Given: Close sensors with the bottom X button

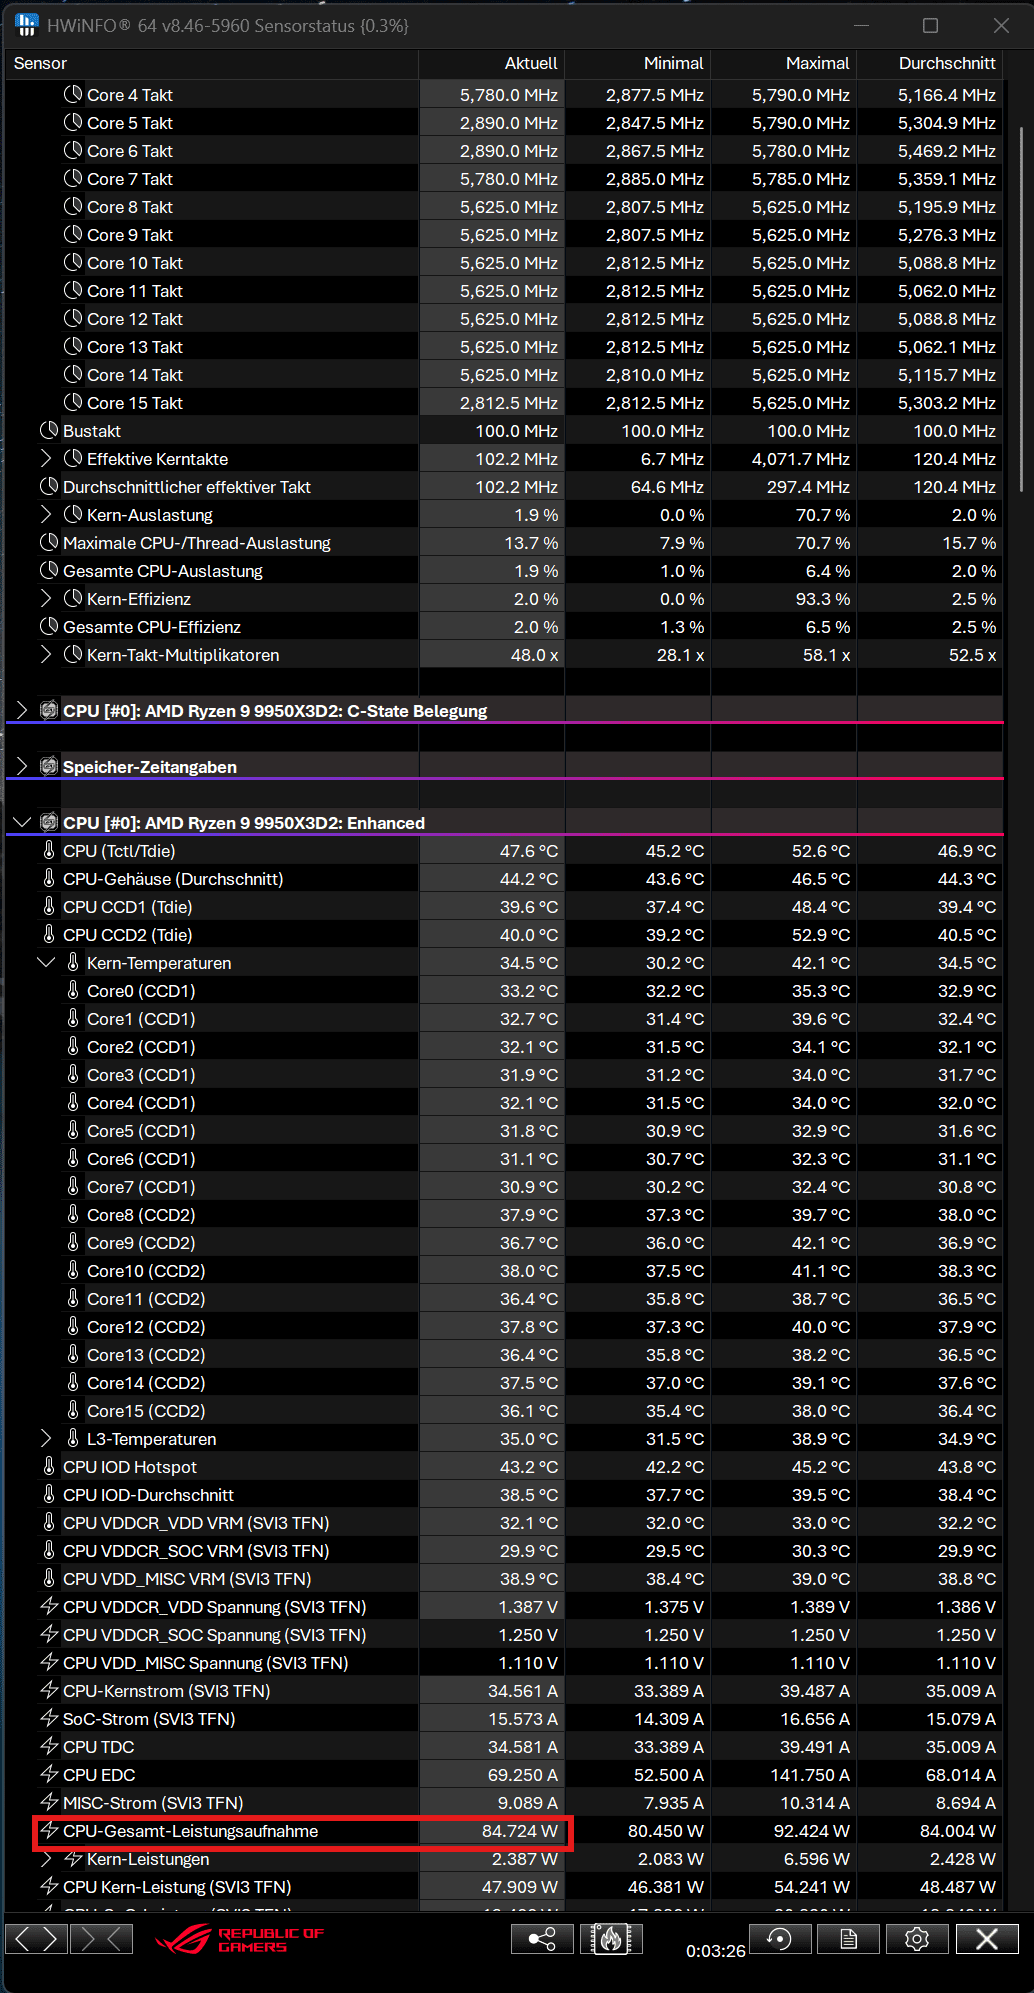Looking at the screenshot, I should pos(986,1939).
